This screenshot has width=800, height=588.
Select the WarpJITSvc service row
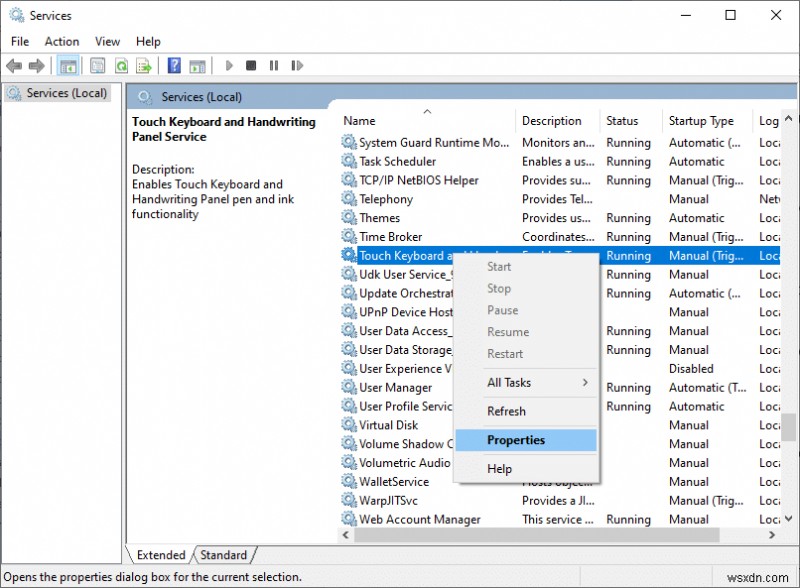coord(390,500)
